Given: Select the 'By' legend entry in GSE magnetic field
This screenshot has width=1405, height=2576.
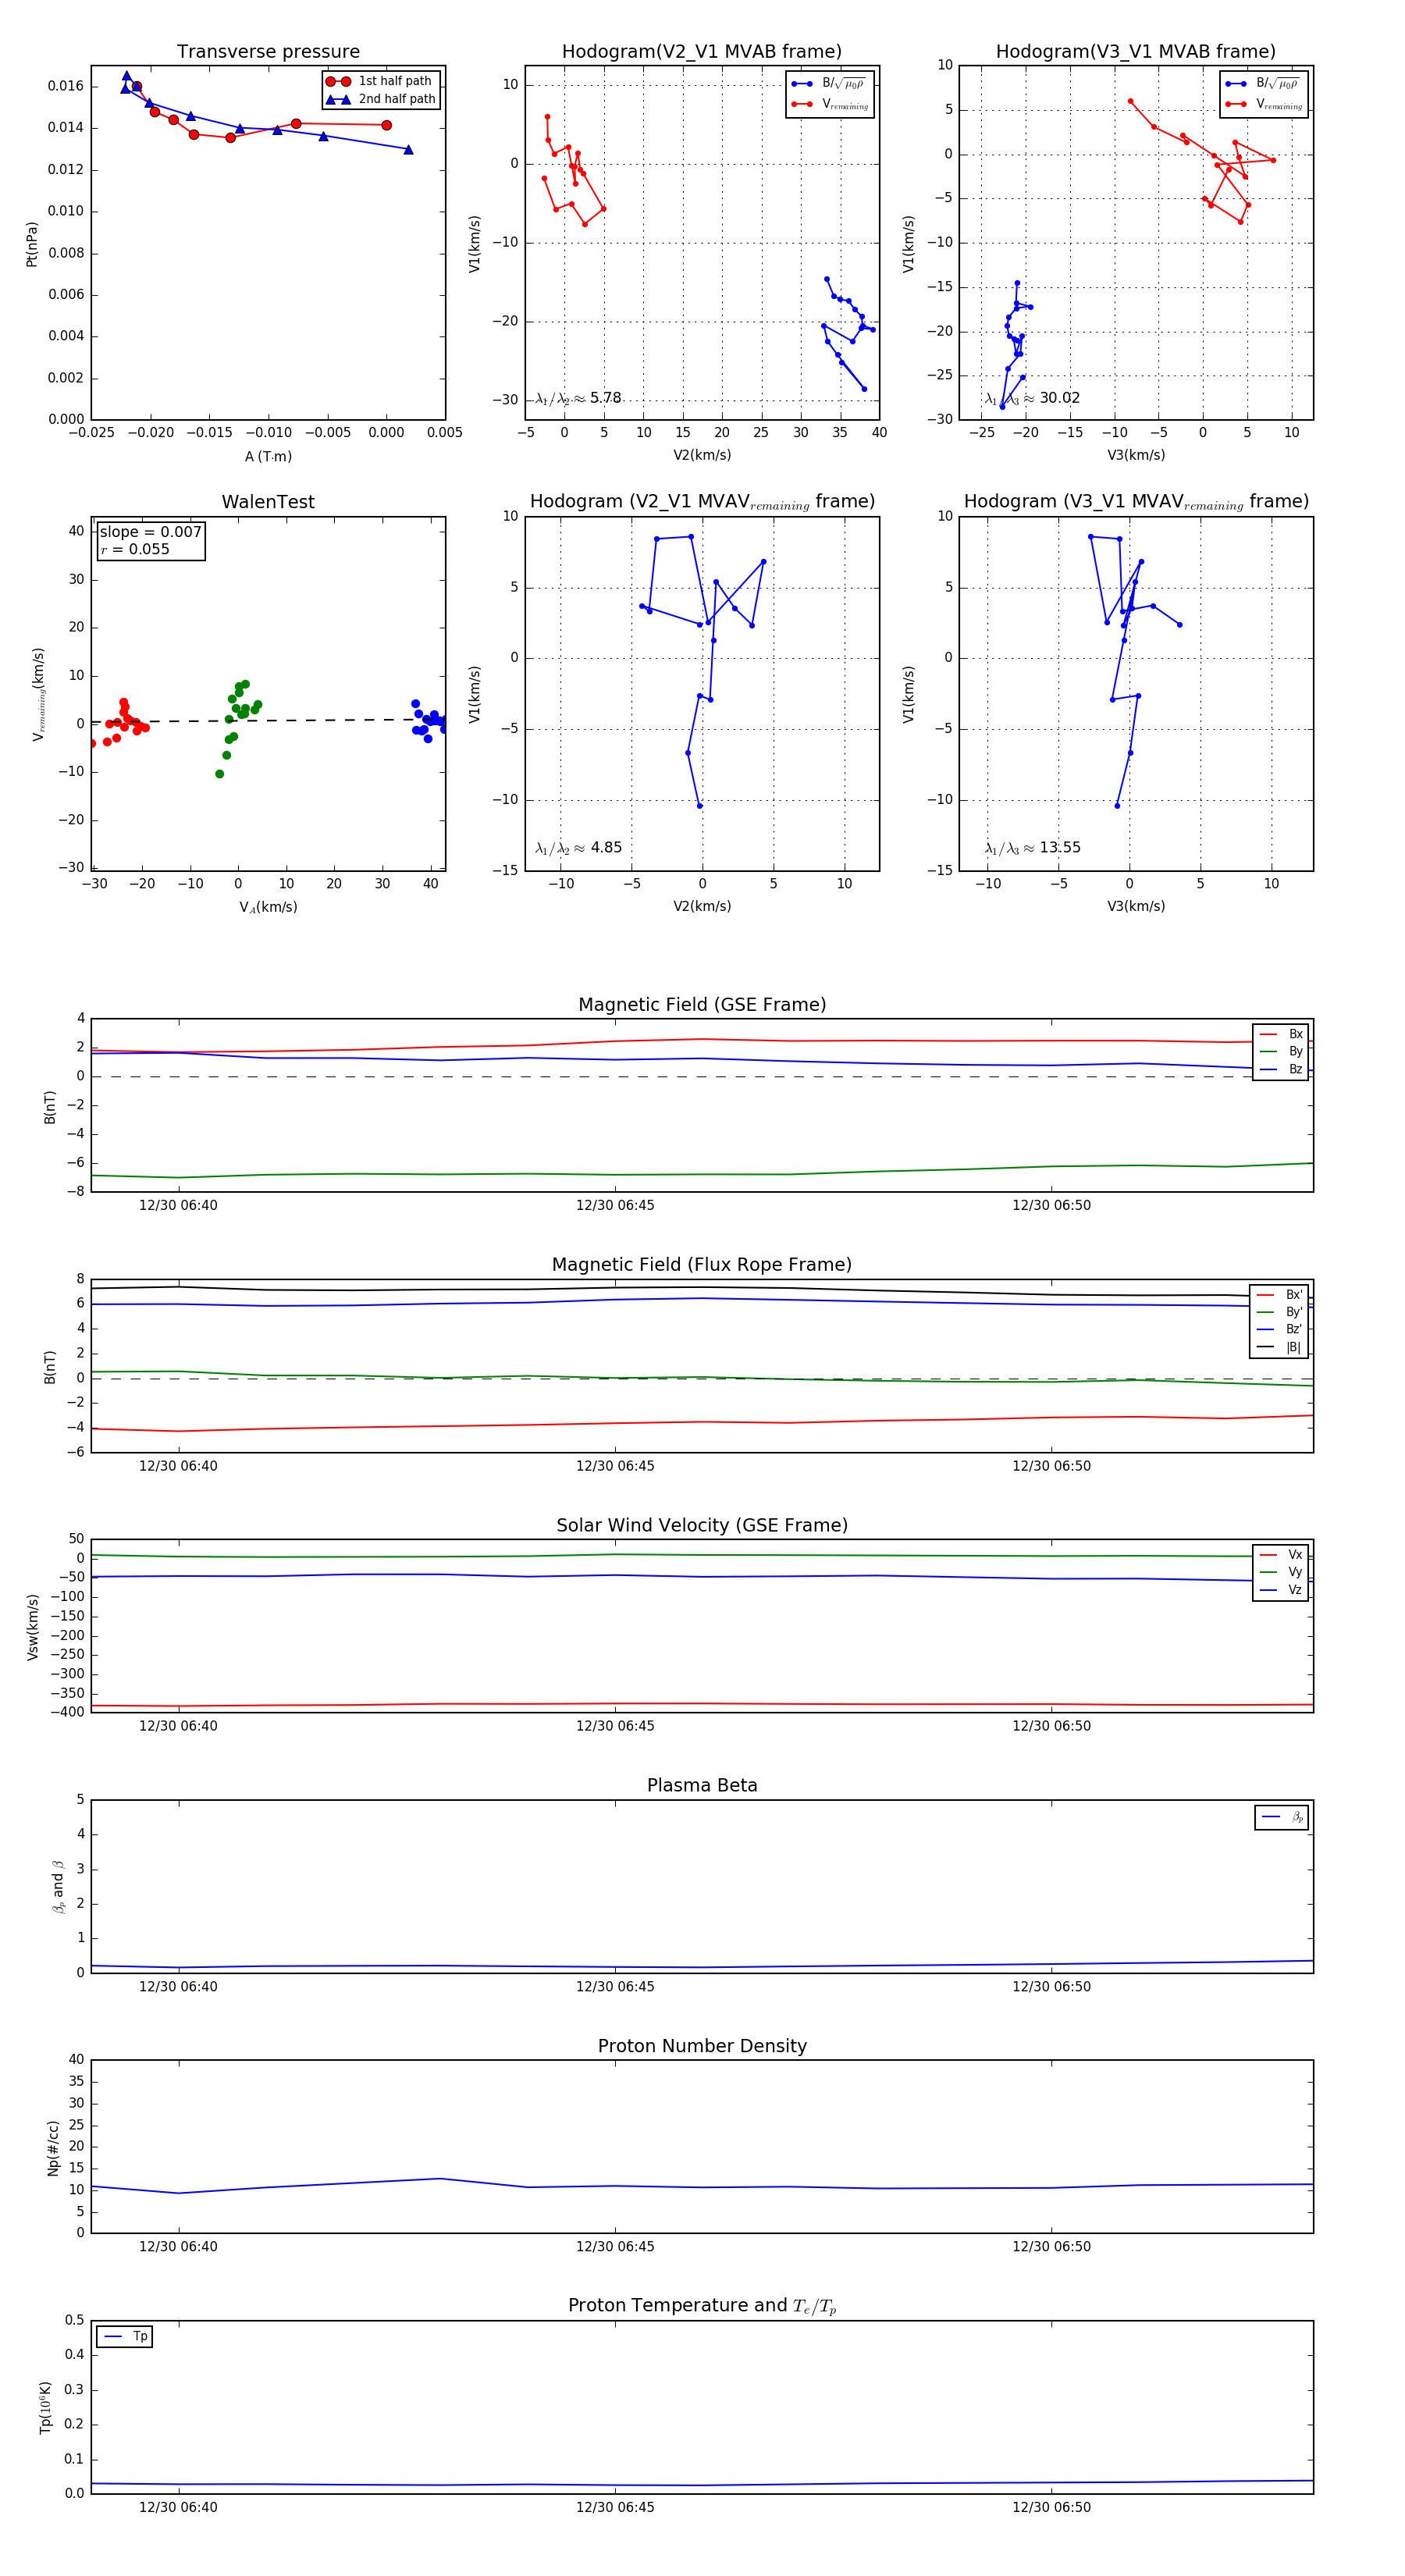Looking at the screenshot, I should click(x=1281, y=1051).
